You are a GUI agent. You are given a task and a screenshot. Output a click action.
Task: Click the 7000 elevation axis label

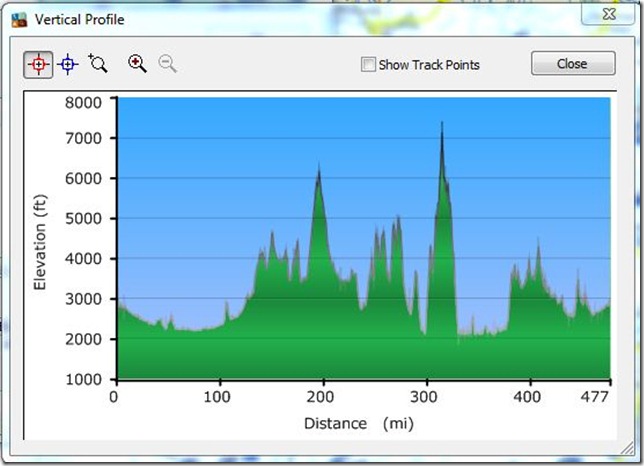click(83, 138)
